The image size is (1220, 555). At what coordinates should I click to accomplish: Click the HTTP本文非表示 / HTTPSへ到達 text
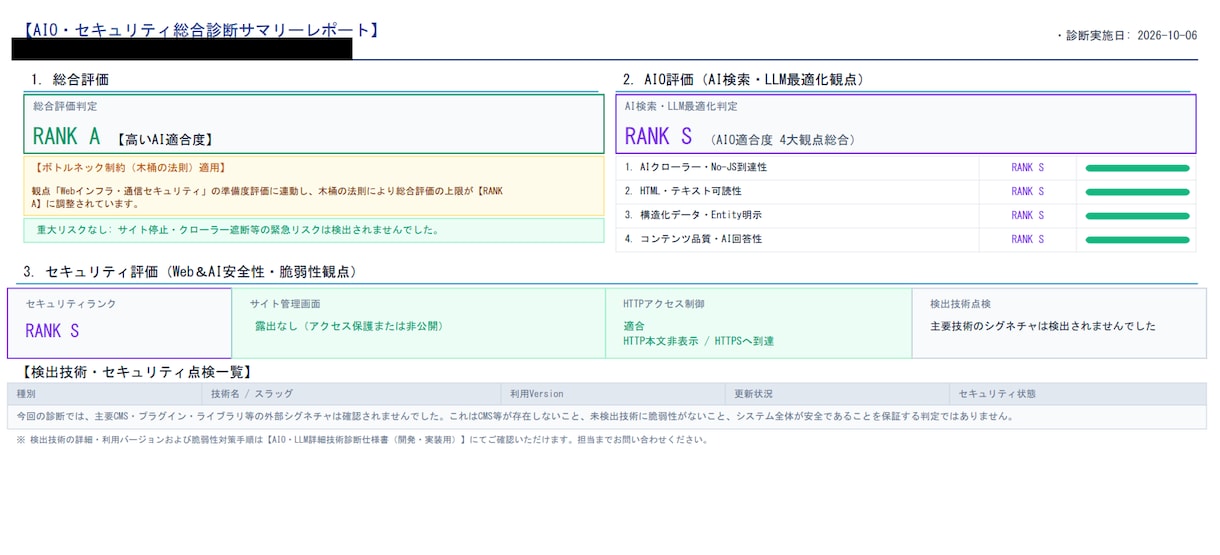coord(698,341)
